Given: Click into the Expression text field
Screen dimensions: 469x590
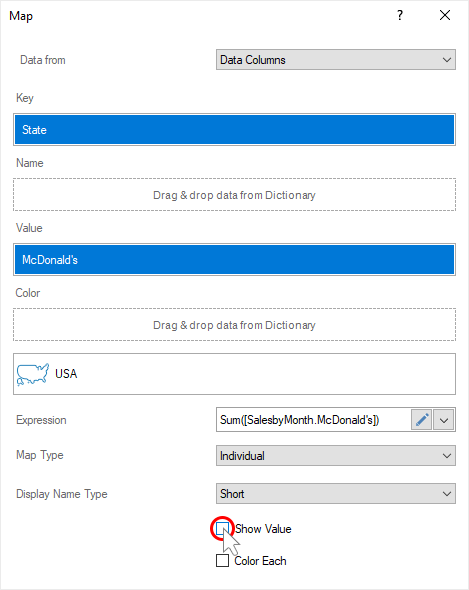Looking at the screenshot, I should pos(313,420).
